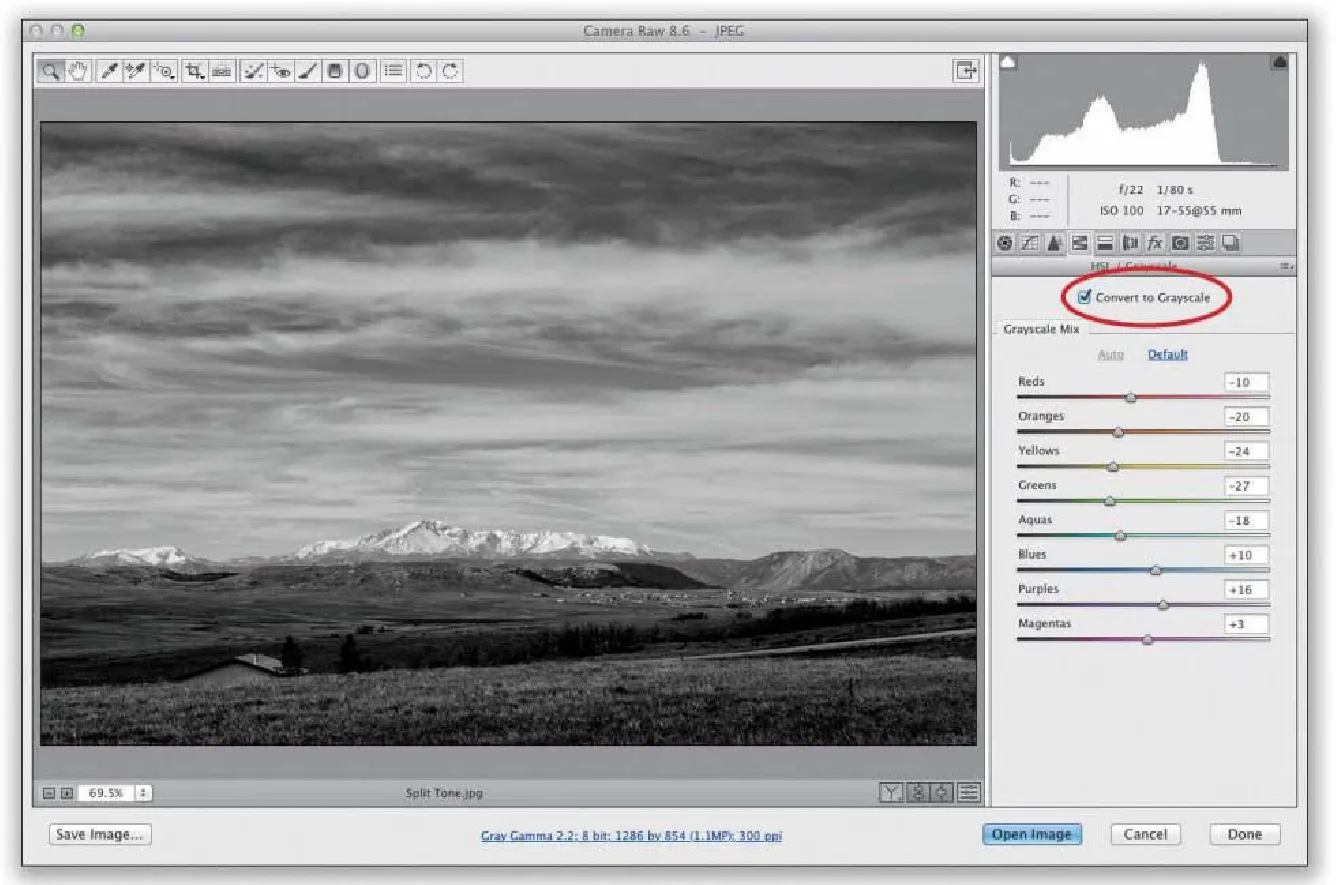Click the Magentas slider handle

[1147, 640]
